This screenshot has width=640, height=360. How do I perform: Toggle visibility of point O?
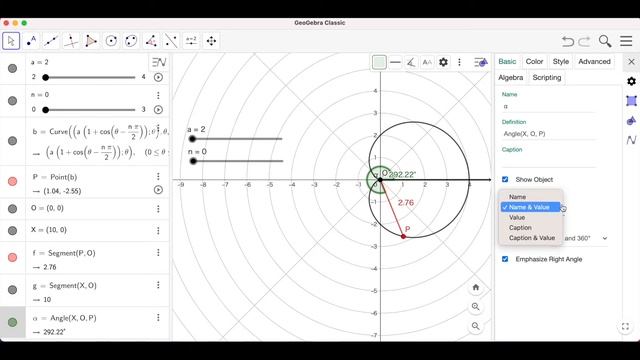[13, 209]
